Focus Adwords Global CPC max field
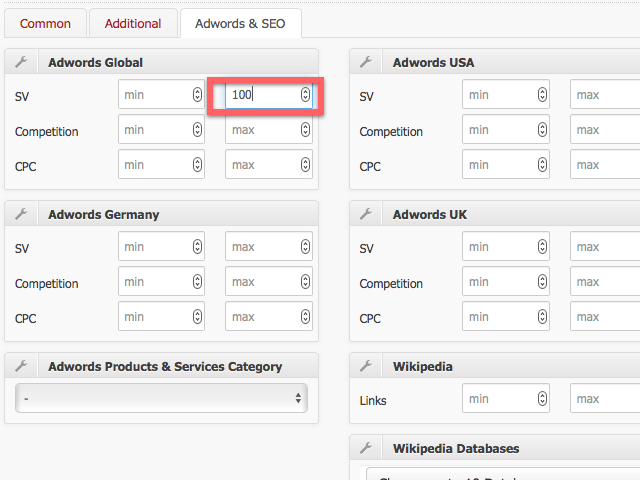The image size is (640, 480). pyautogui.click(x=269, y=164)
